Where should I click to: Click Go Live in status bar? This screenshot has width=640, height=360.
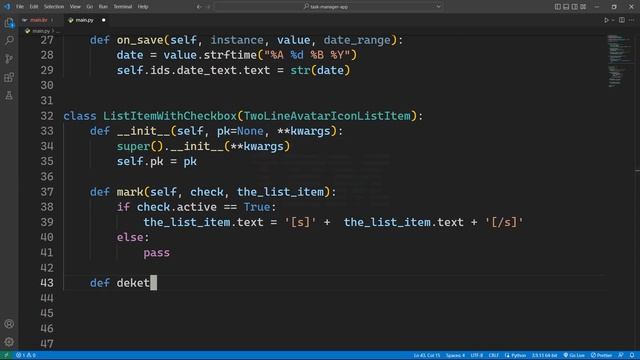574,355
